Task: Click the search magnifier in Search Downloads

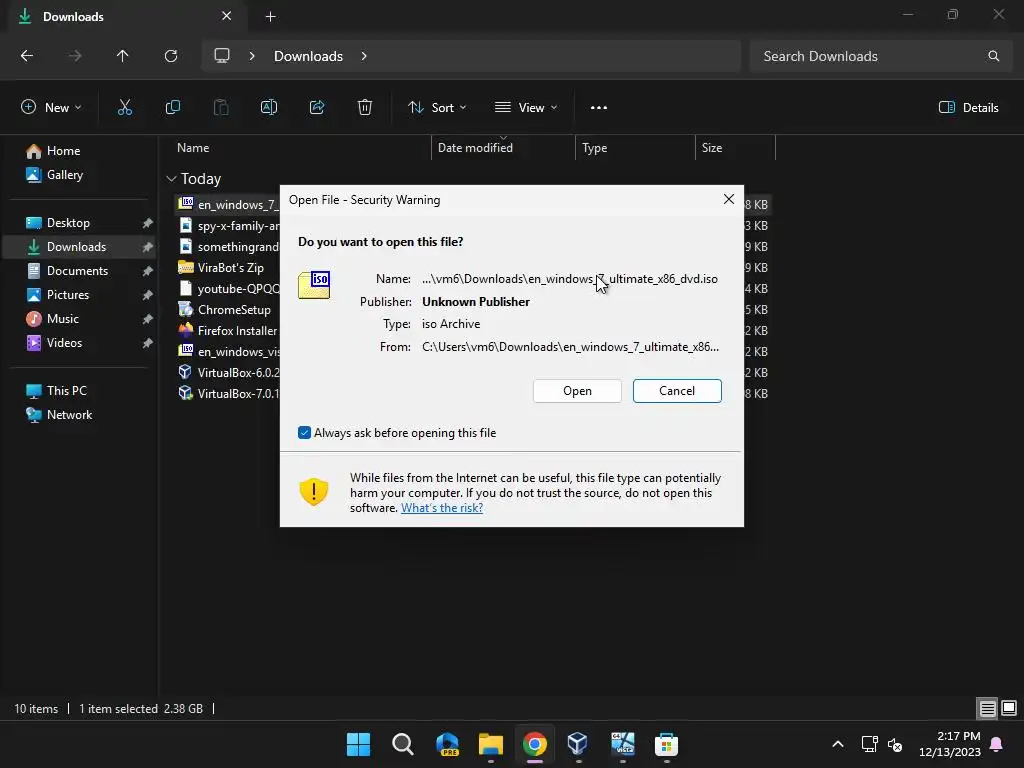Action: pos(993,56)
